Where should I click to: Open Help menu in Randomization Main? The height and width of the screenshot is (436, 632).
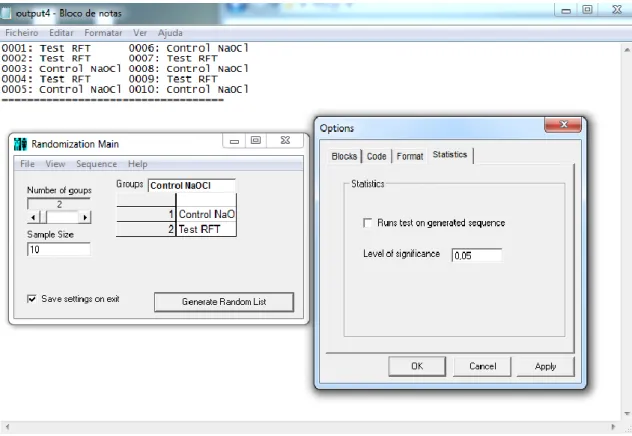(x=137, y=164)
